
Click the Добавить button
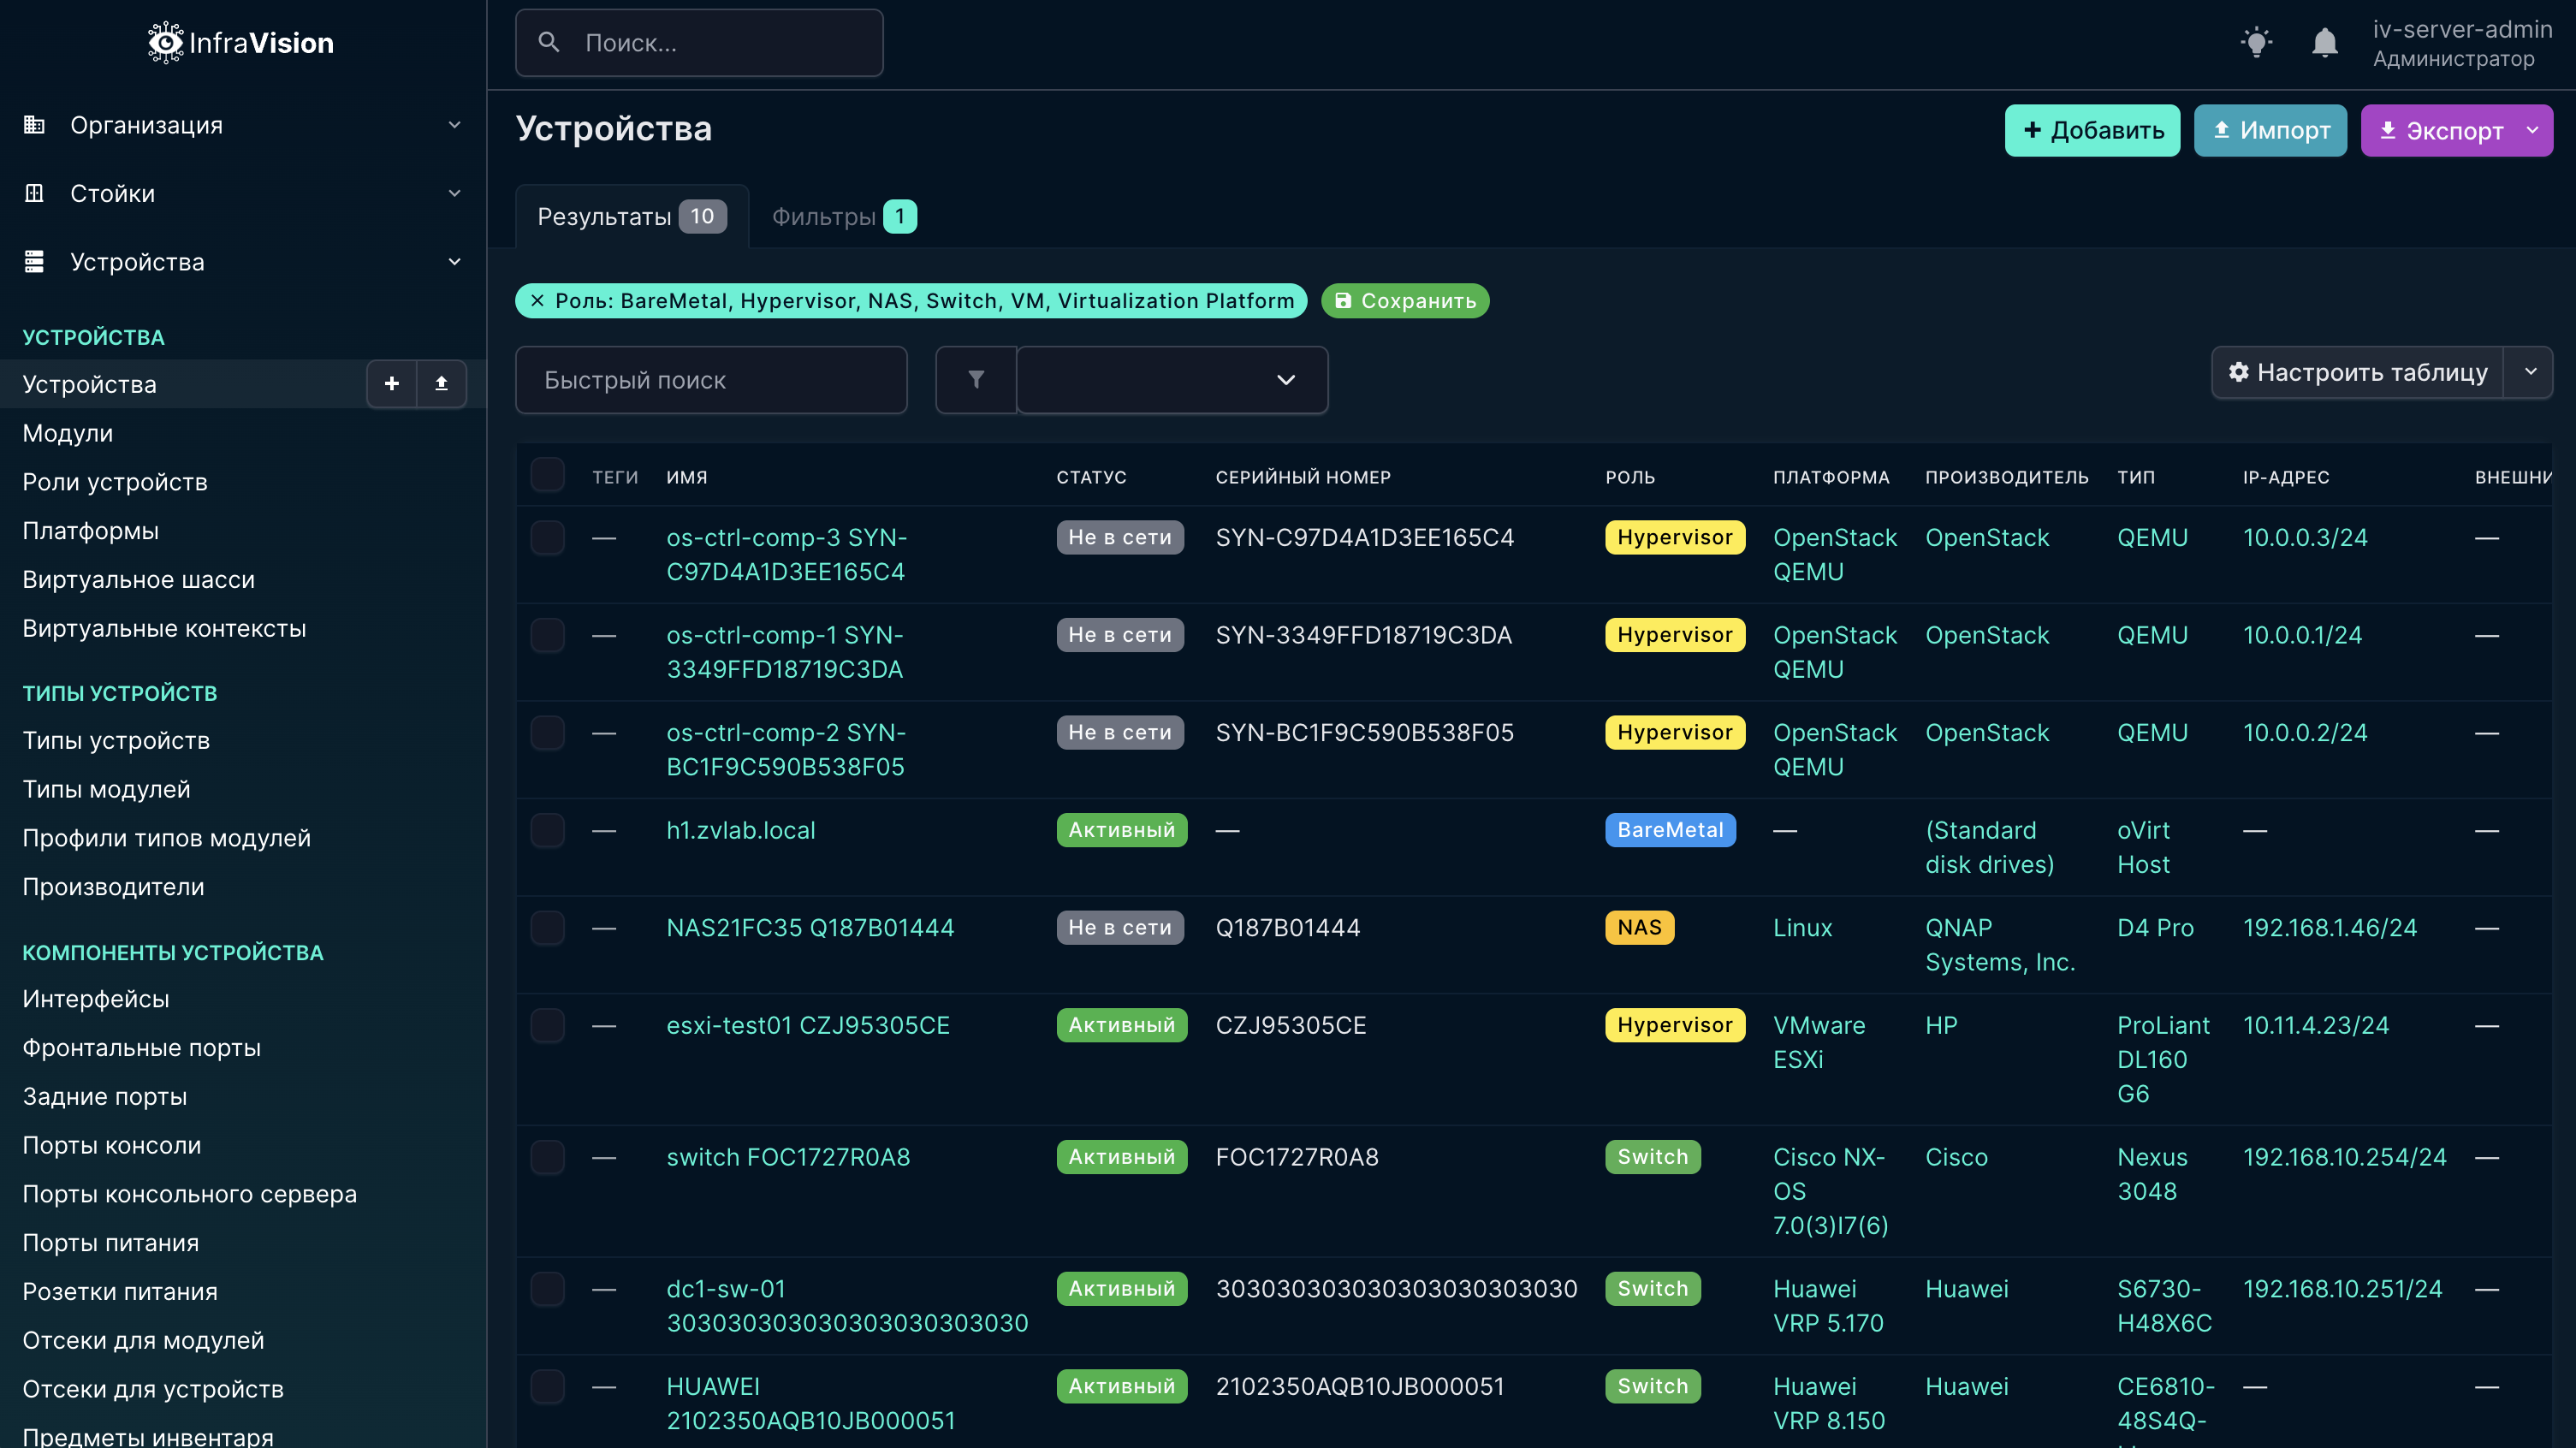click(2092, 131)
